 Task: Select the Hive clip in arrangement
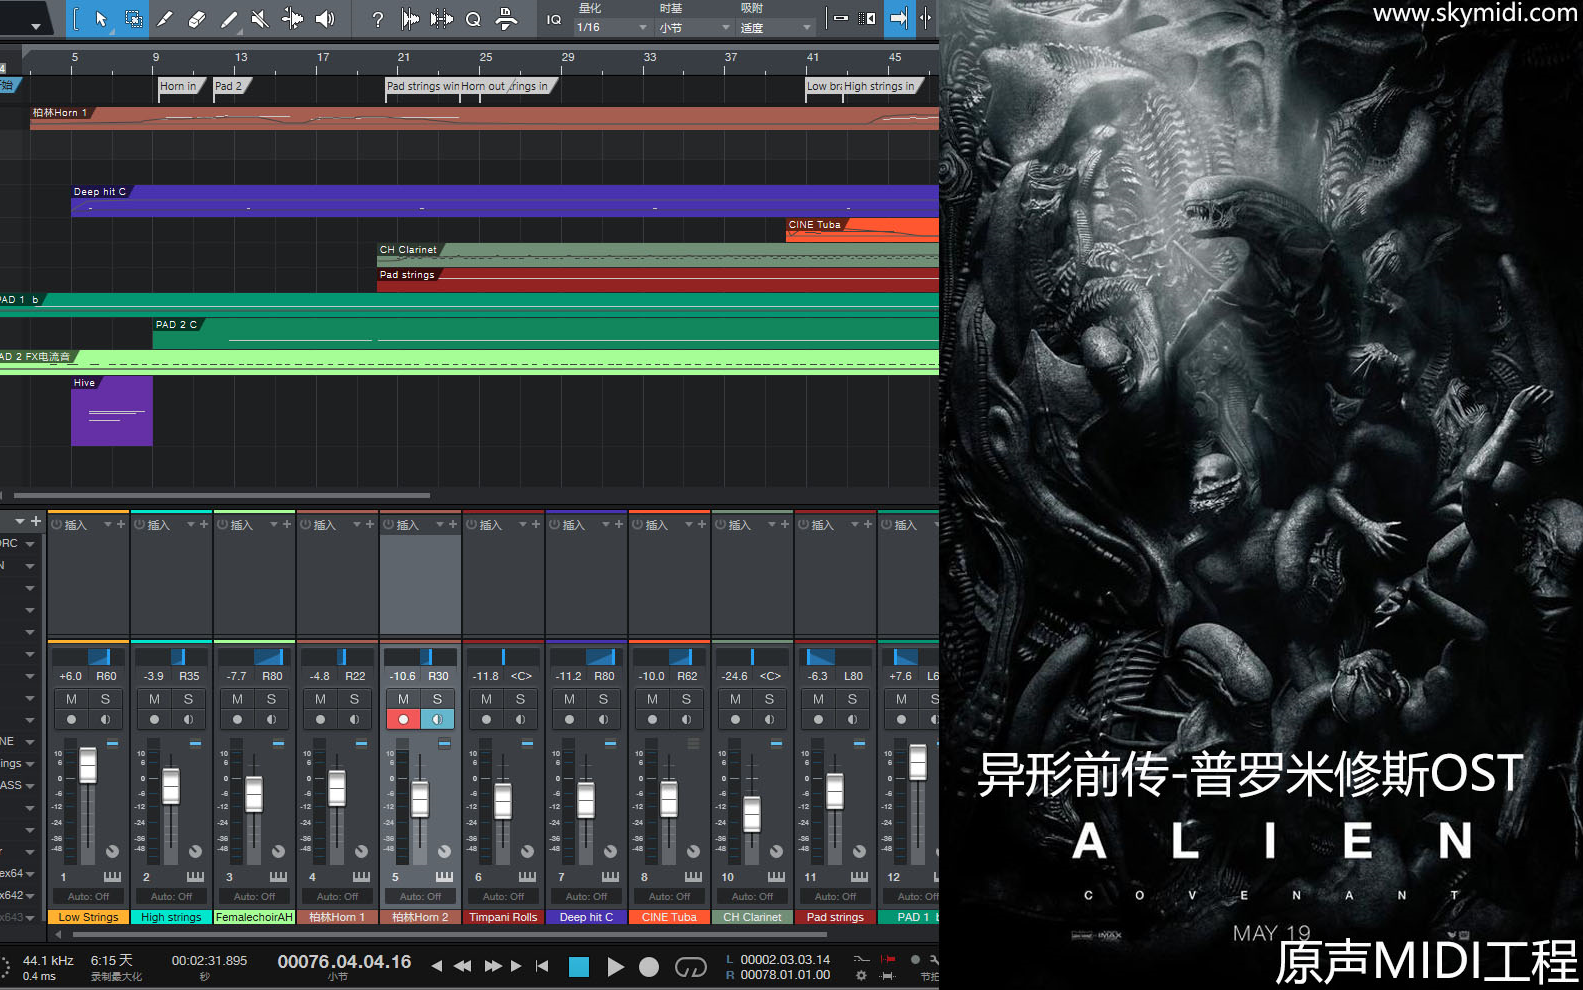[x=112, y=411]
